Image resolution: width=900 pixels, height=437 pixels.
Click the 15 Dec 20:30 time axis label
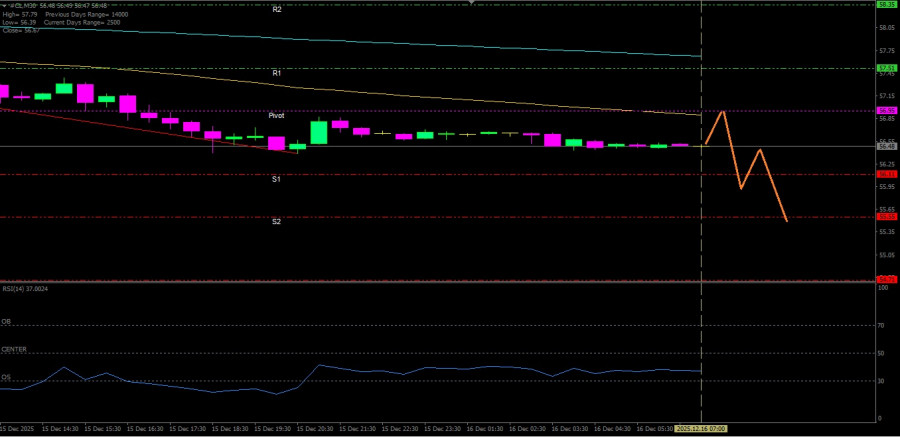point(313,429)
